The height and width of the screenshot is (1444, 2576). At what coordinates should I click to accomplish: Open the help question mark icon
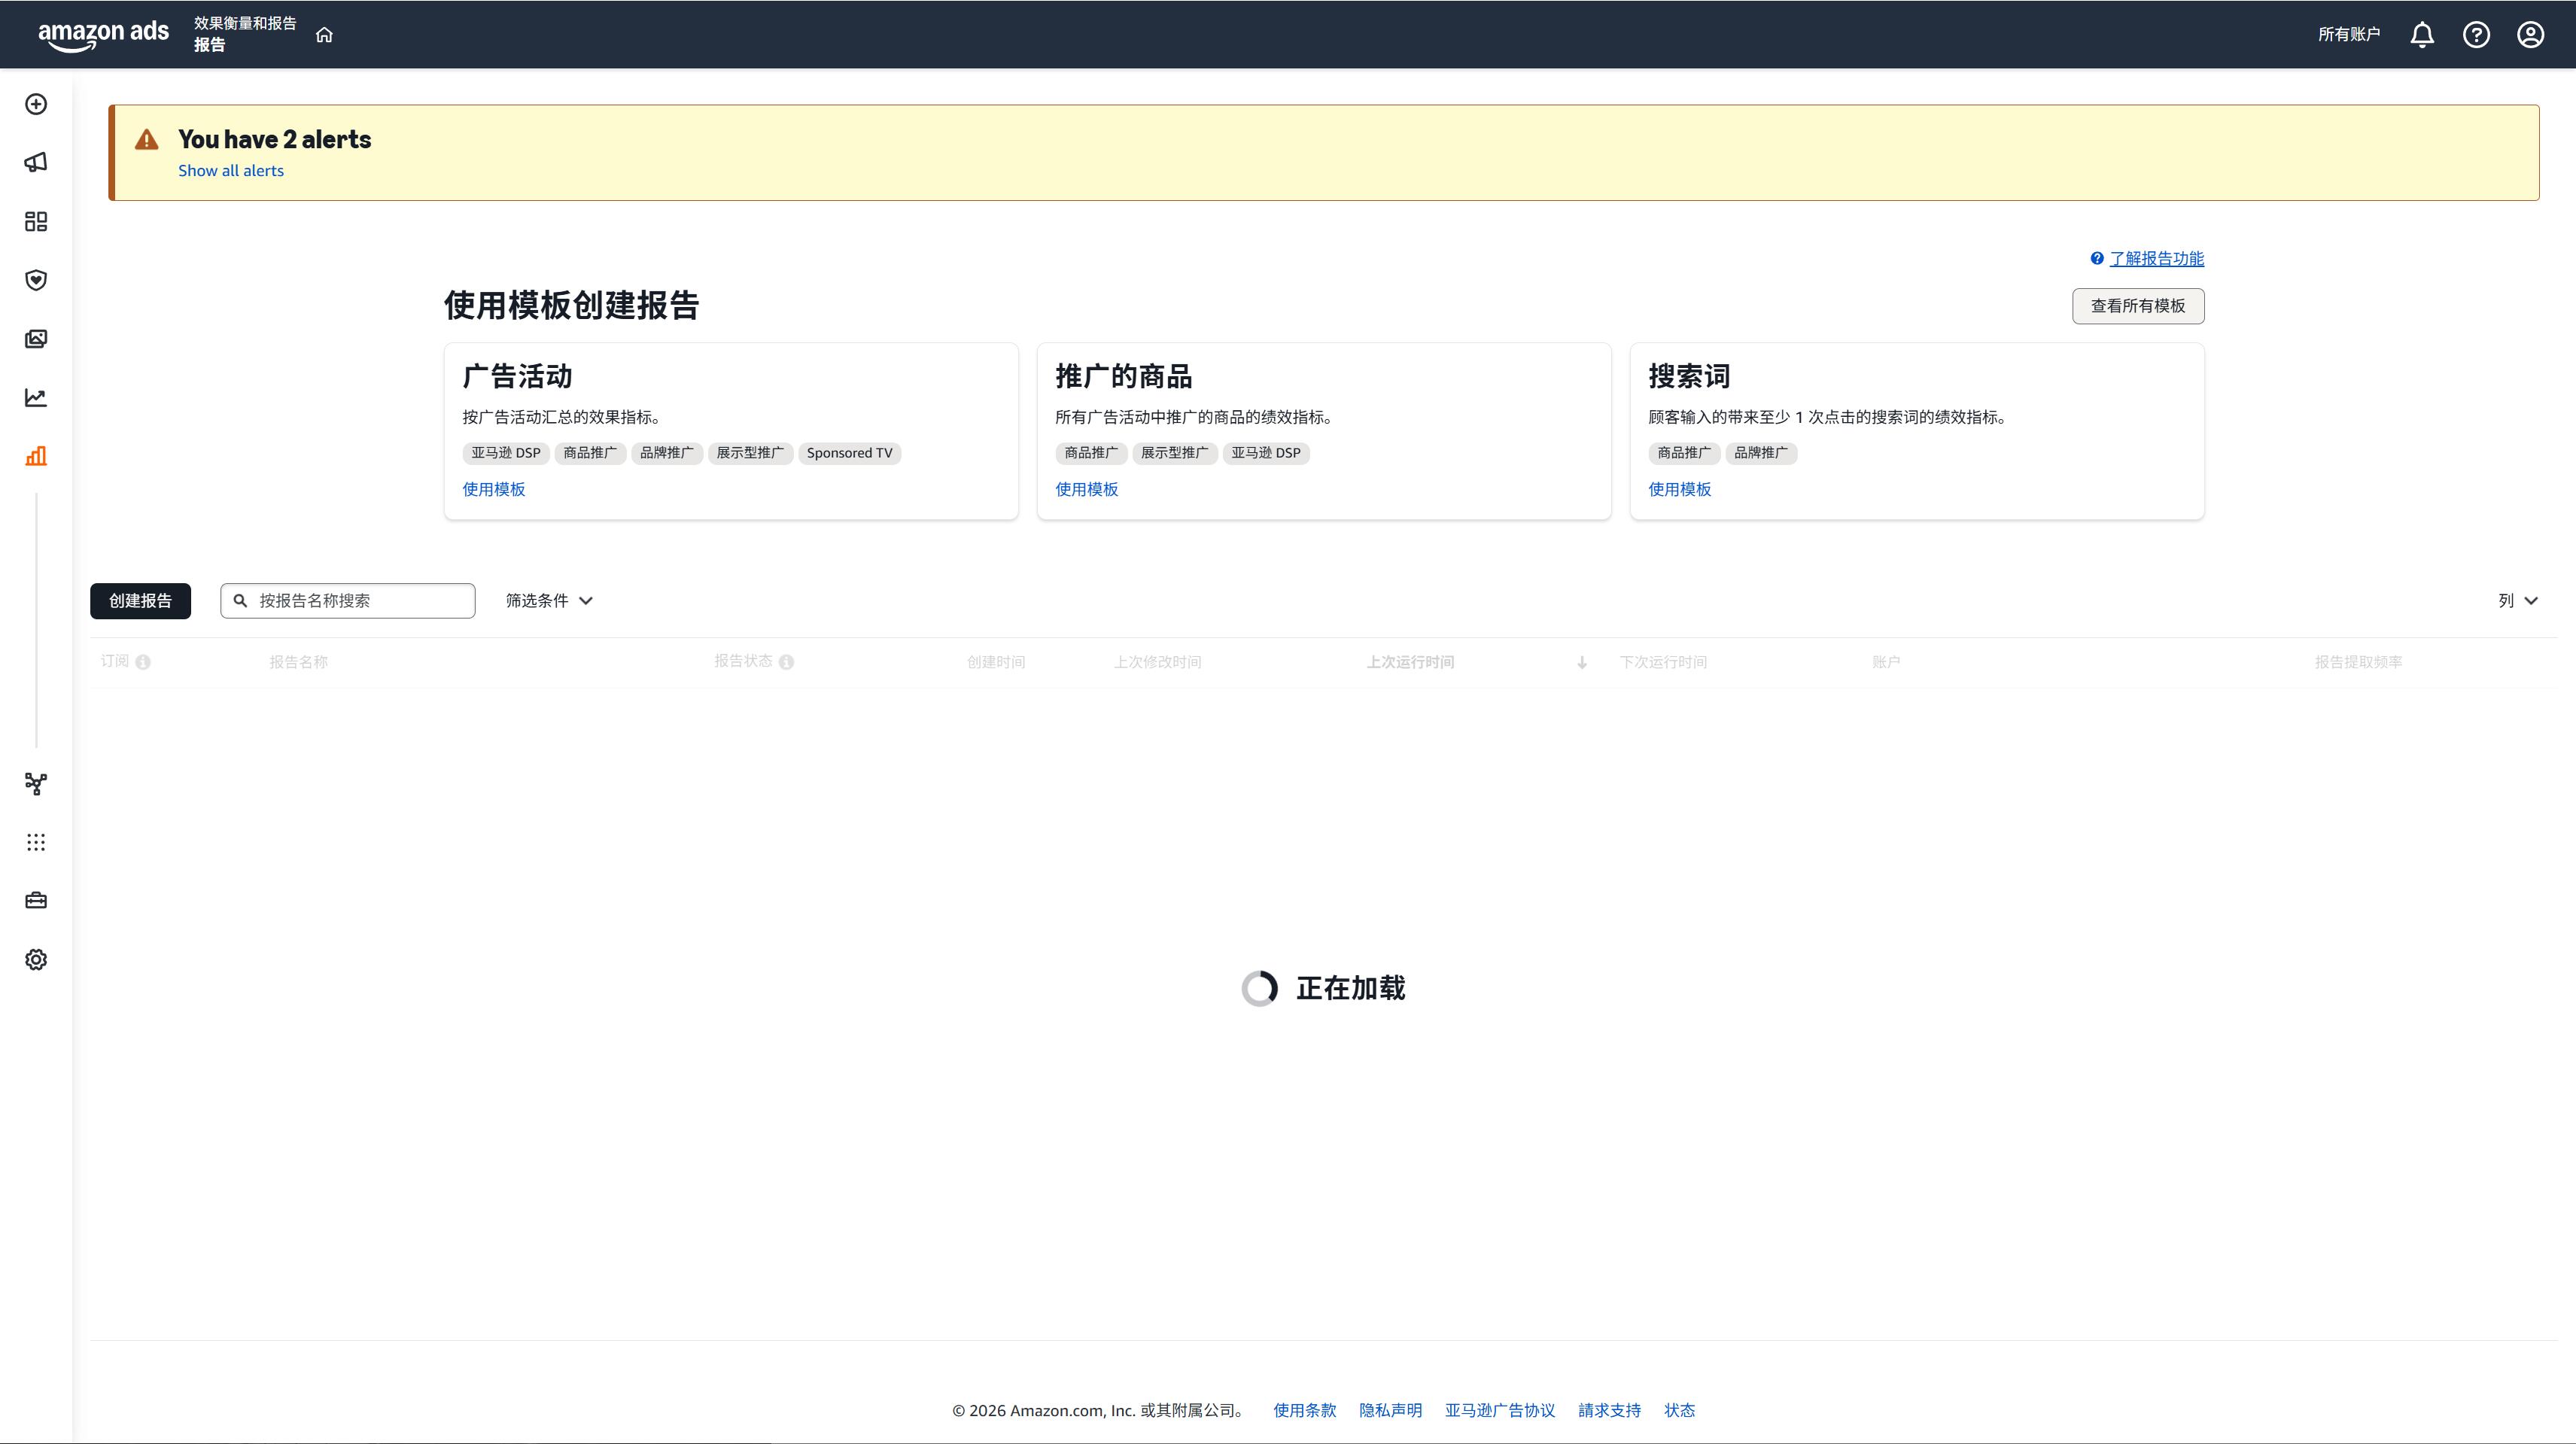pos(2476,35)
